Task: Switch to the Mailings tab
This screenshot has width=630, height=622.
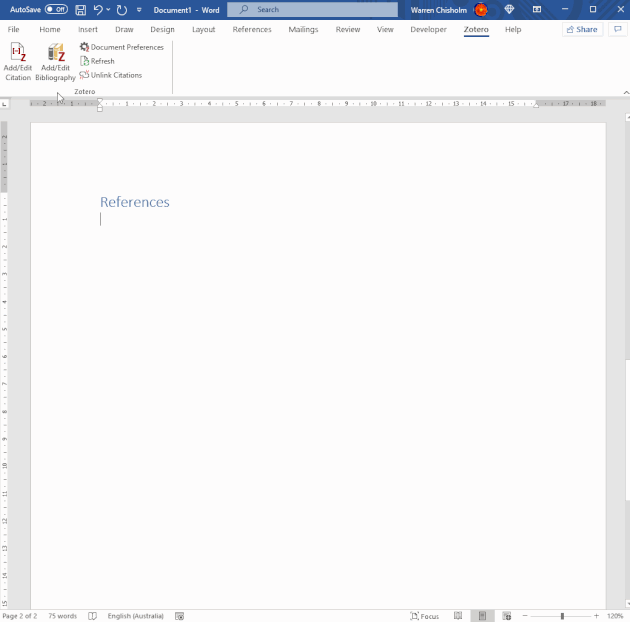Action: click(303, 29)
